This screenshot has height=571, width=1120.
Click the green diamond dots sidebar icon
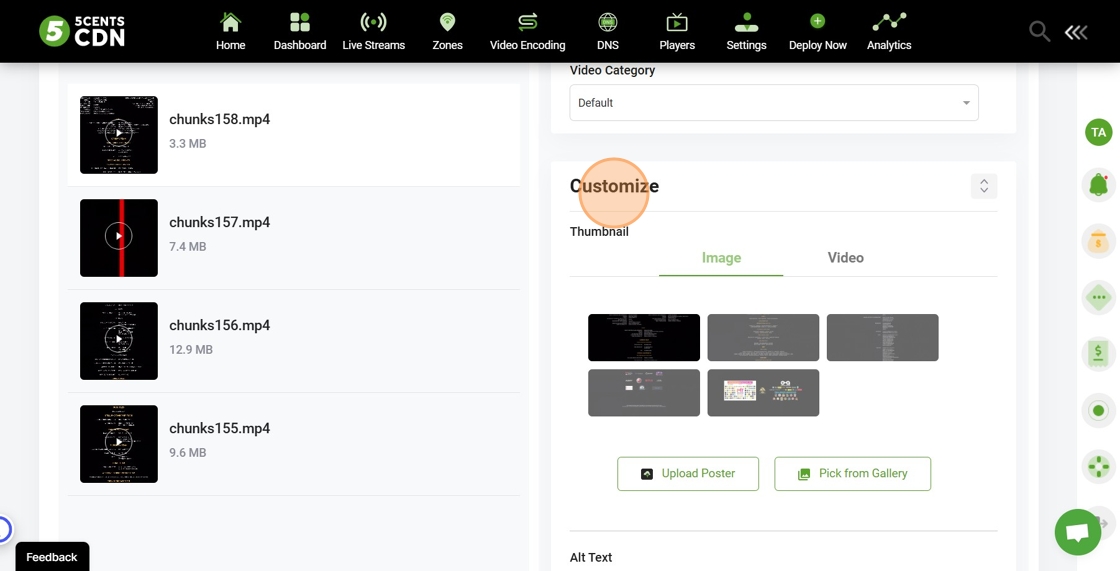pos(1099,297)
